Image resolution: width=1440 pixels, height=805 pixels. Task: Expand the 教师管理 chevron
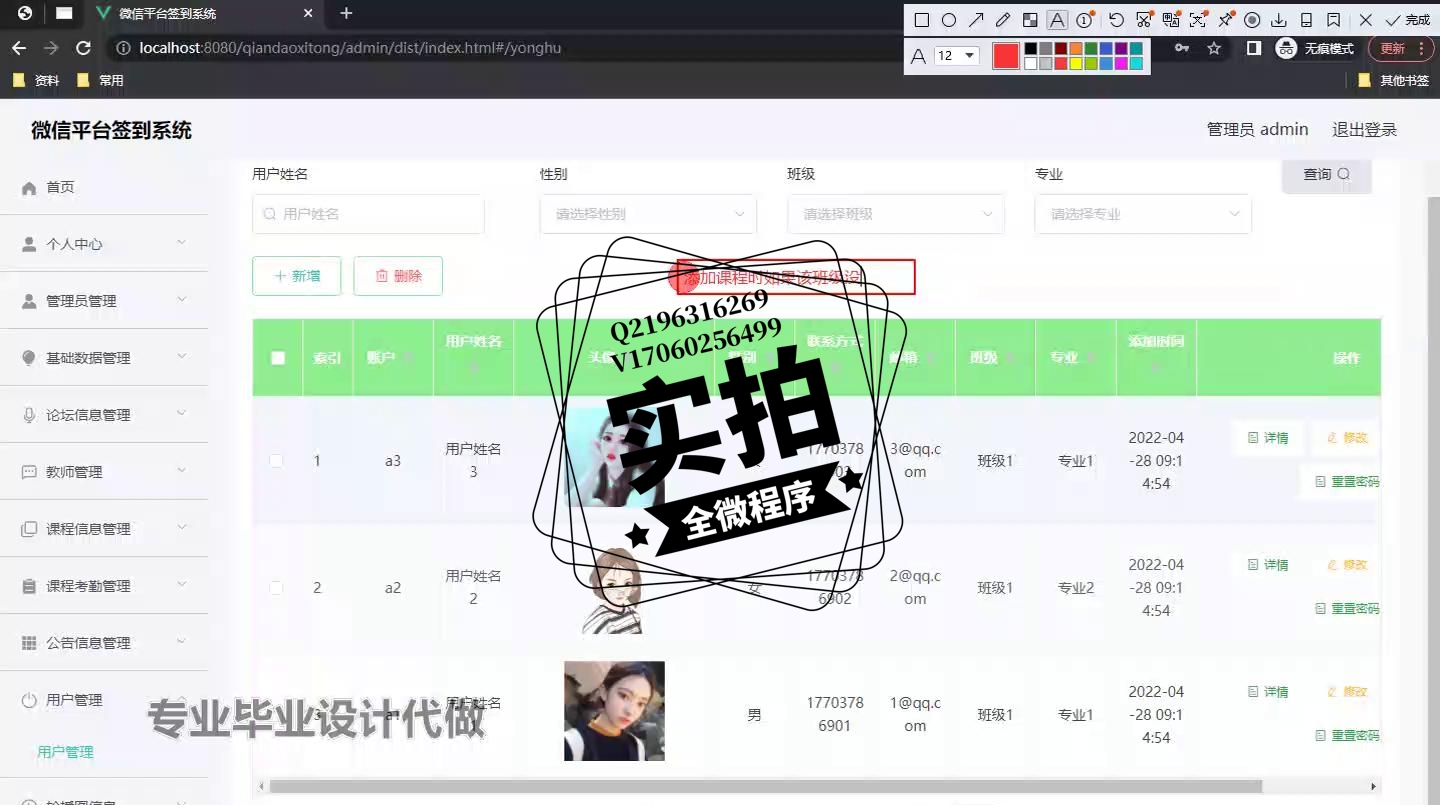181,471
